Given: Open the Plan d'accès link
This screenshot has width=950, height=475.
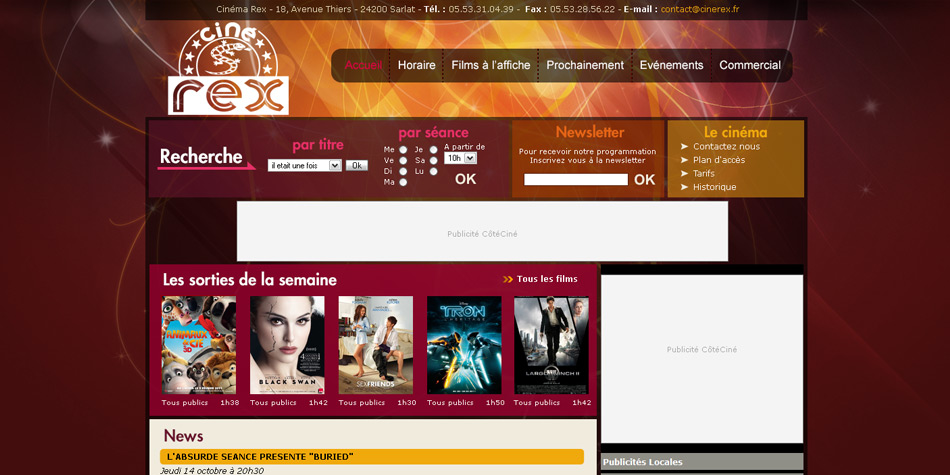Looking at the screenshot, I should click(719, 160).
